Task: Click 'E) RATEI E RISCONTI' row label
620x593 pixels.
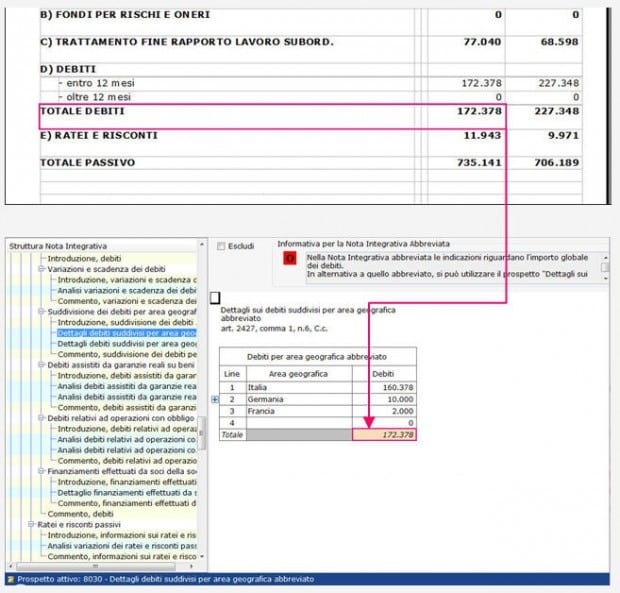Action: coord(99,136)
